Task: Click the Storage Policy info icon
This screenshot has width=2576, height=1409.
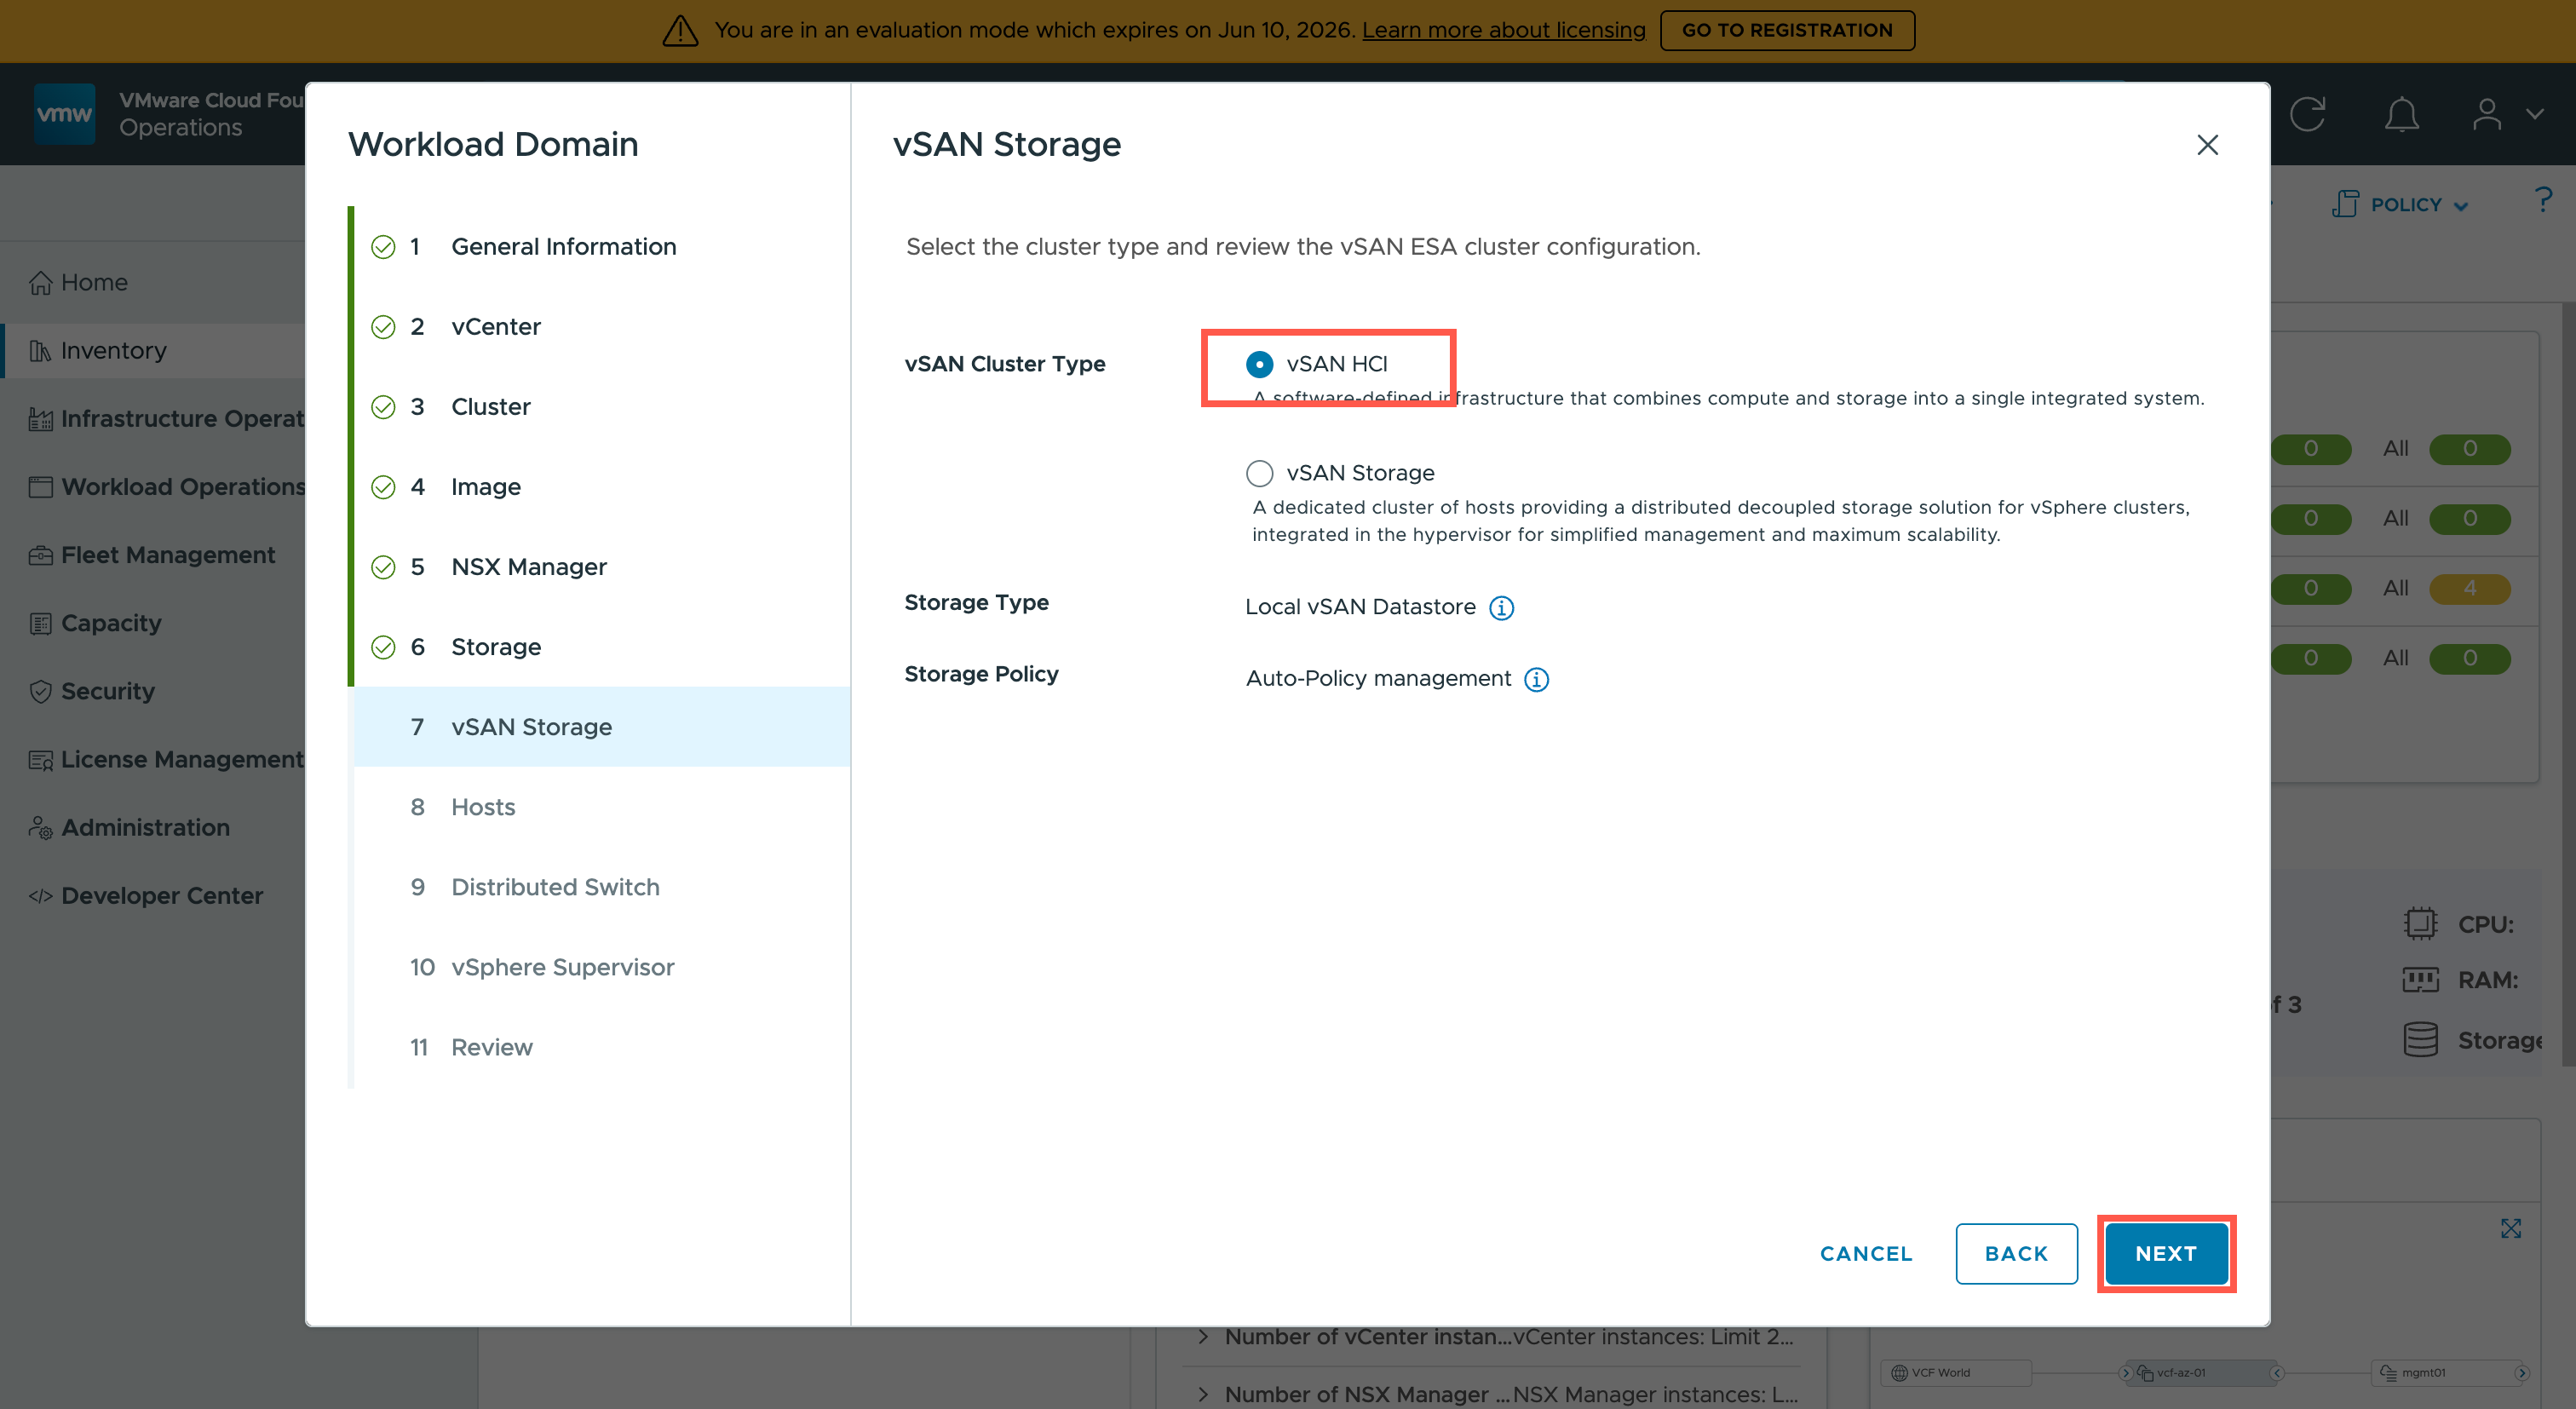Action: coord(1536,680)
